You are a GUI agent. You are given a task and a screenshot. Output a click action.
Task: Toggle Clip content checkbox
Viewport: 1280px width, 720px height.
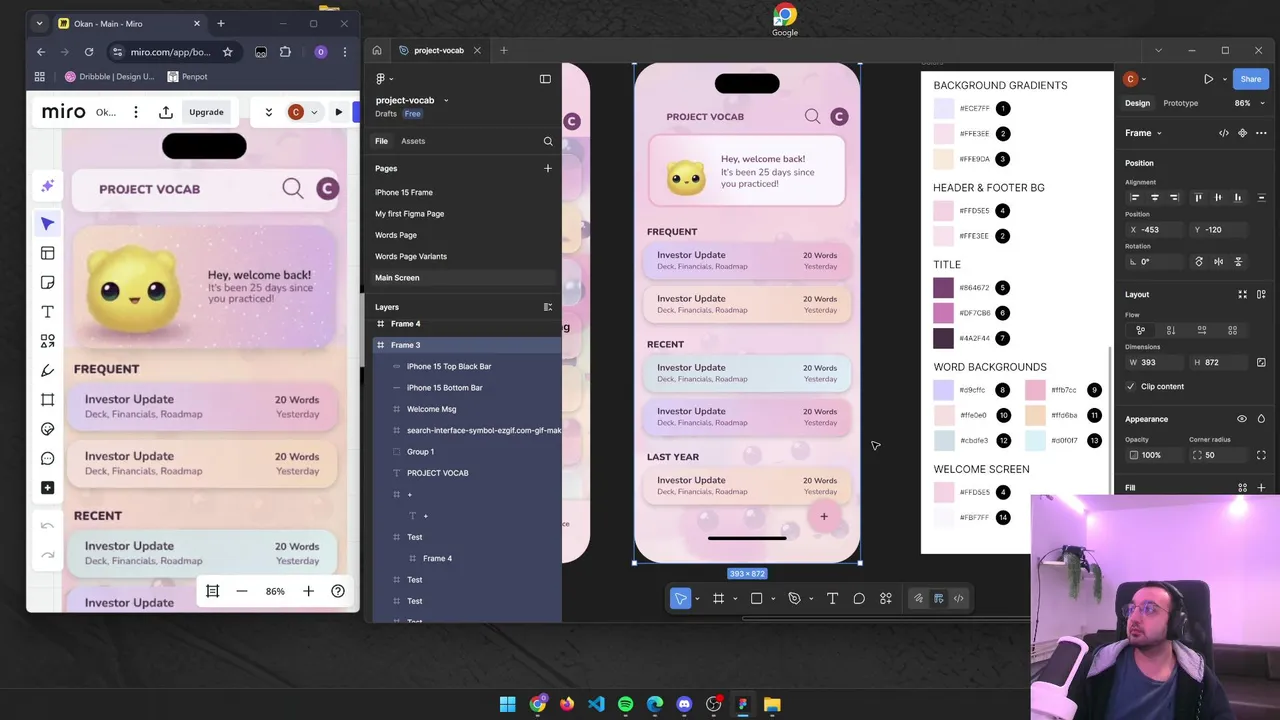pyautogui.click(x=1131, y=386)
